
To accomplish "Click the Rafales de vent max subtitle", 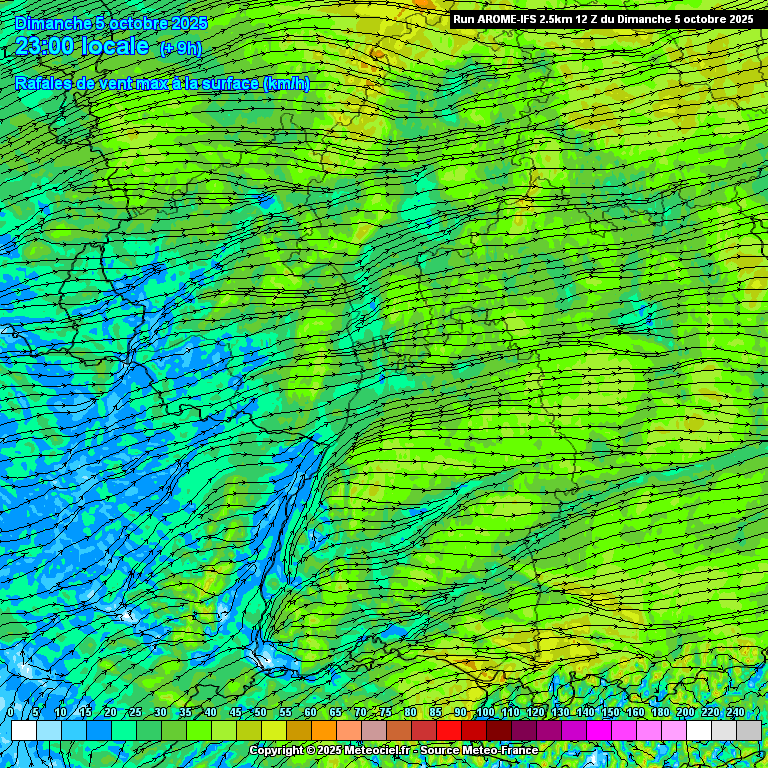I will point(162,84).
